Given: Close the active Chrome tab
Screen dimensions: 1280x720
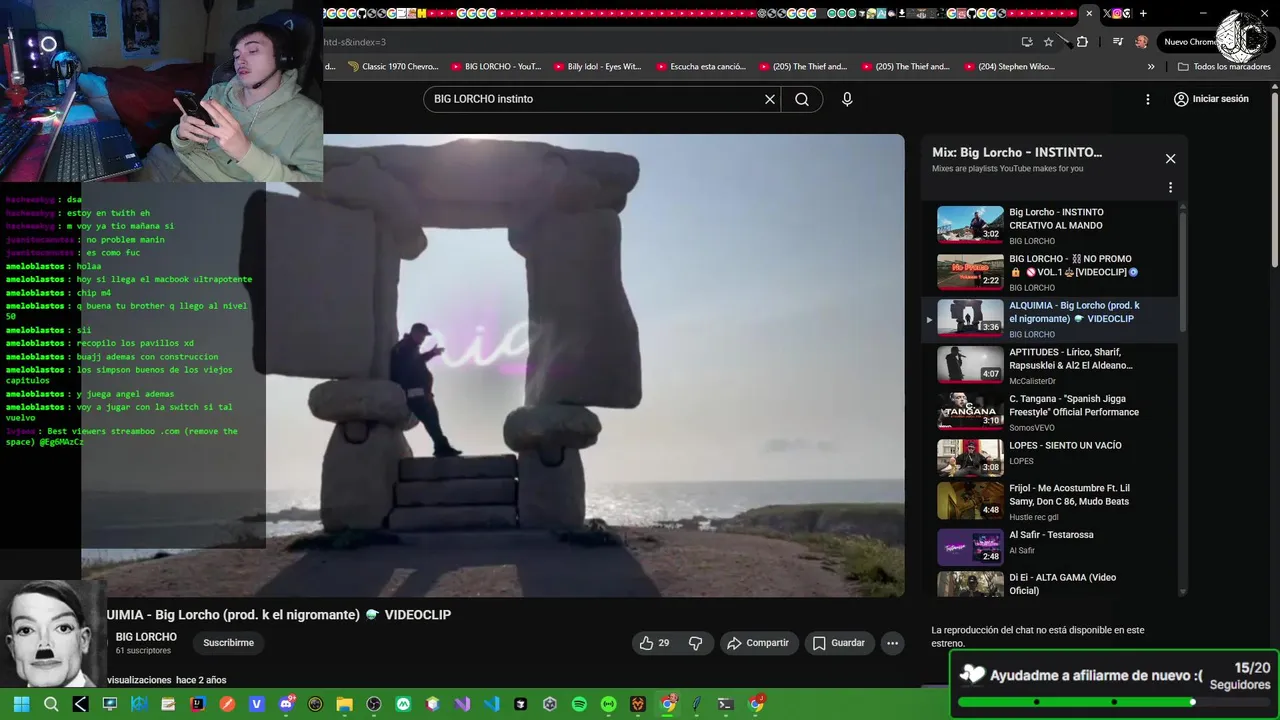Looking at the screenshot, I should pos(1089,13).
